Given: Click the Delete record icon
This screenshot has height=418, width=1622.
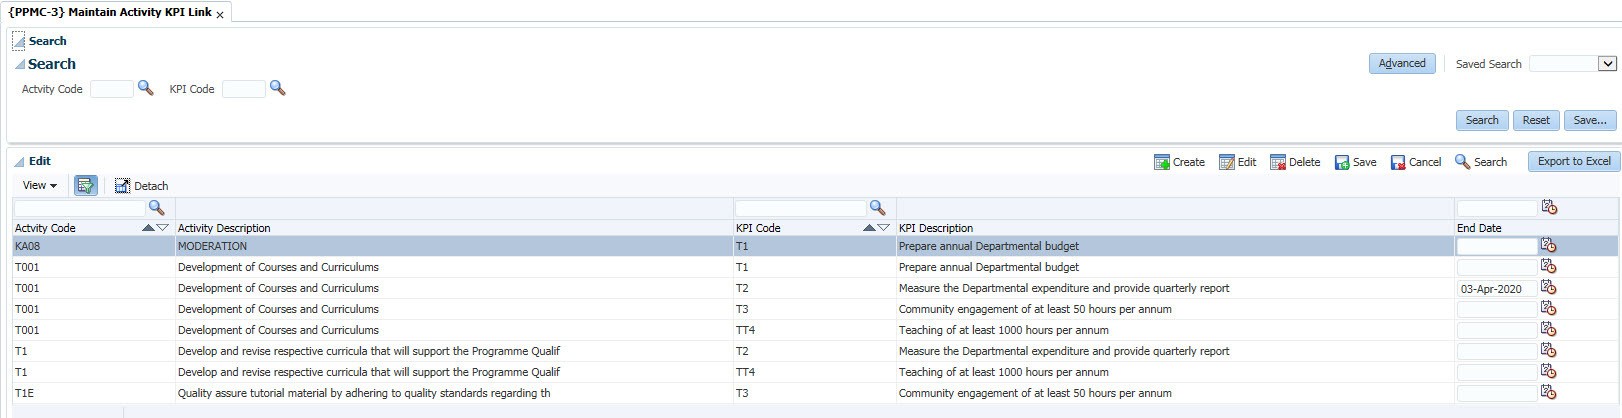Looking at the screenshot, I should (x=1278, y=162).
